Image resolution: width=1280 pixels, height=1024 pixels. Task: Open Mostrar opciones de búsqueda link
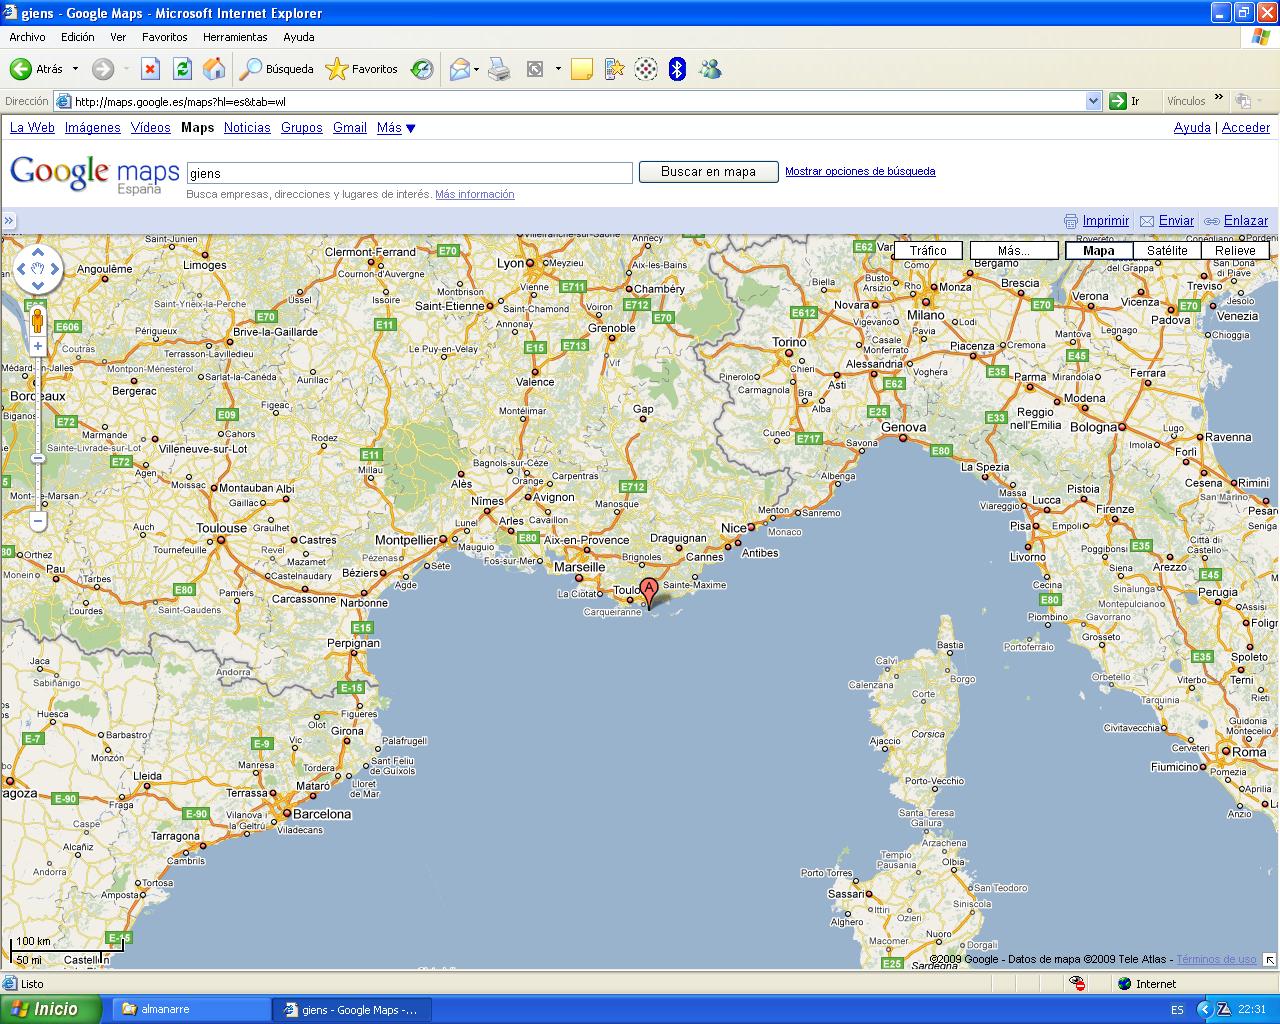(860, 171)
